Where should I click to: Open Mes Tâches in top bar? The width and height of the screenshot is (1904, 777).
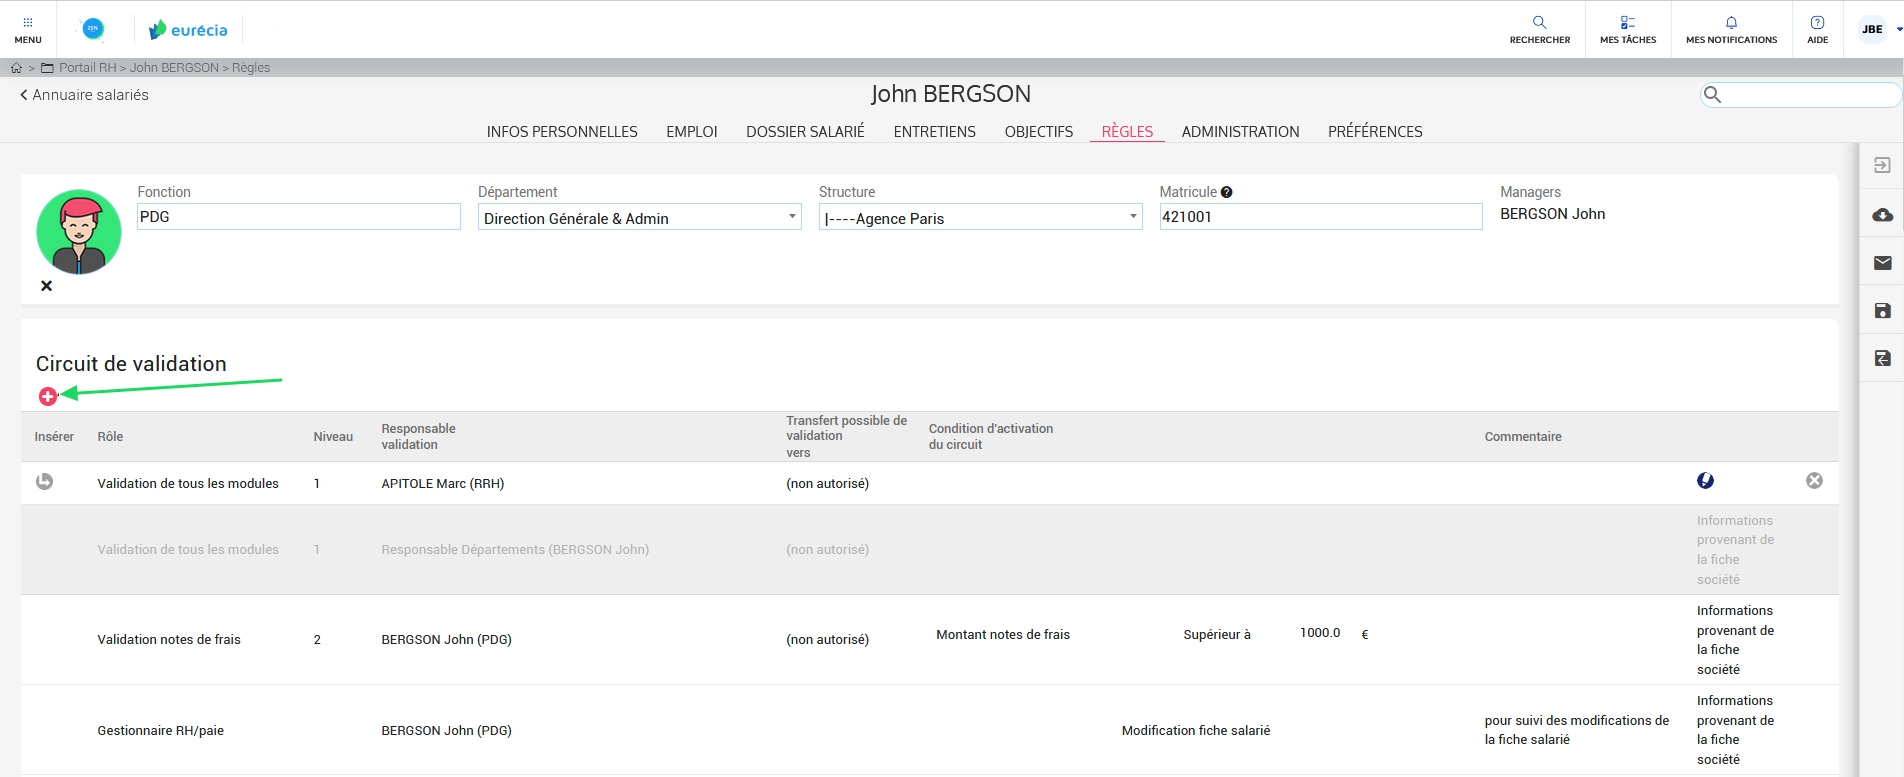(x=1627, y=29)
